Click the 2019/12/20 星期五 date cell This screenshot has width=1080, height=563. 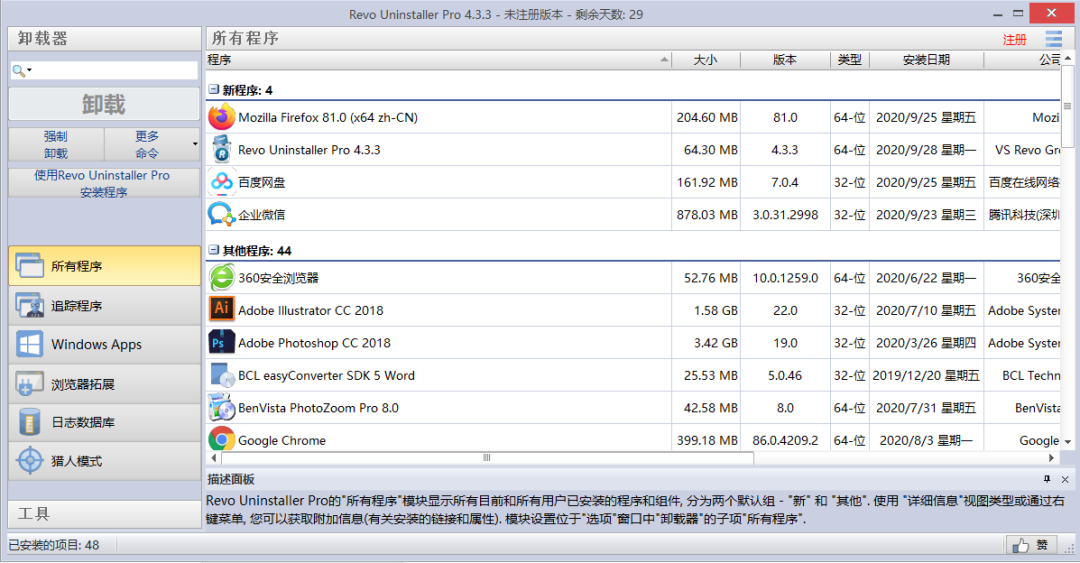(926, 376)
